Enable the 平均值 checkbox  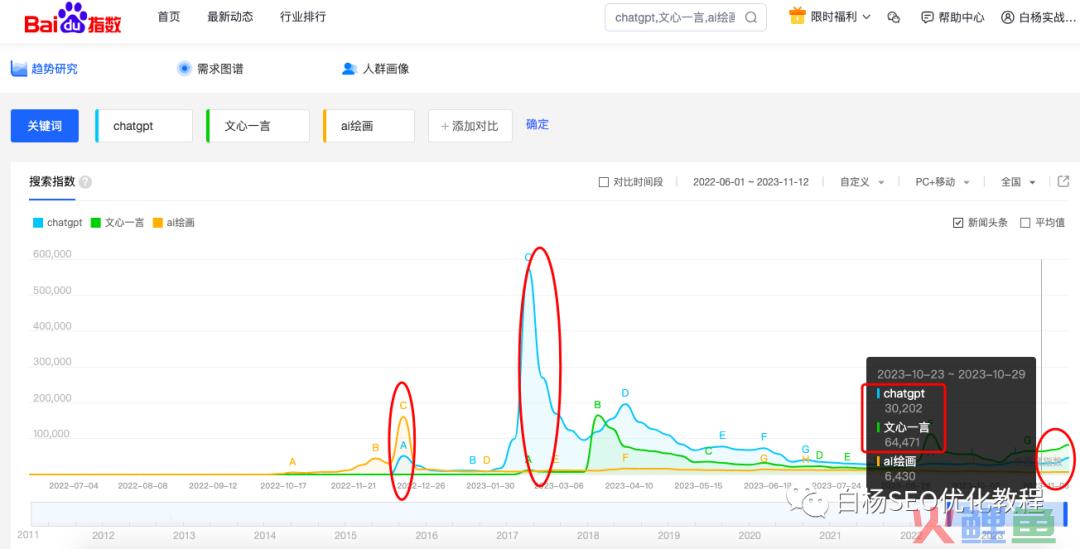(1025, 222)
